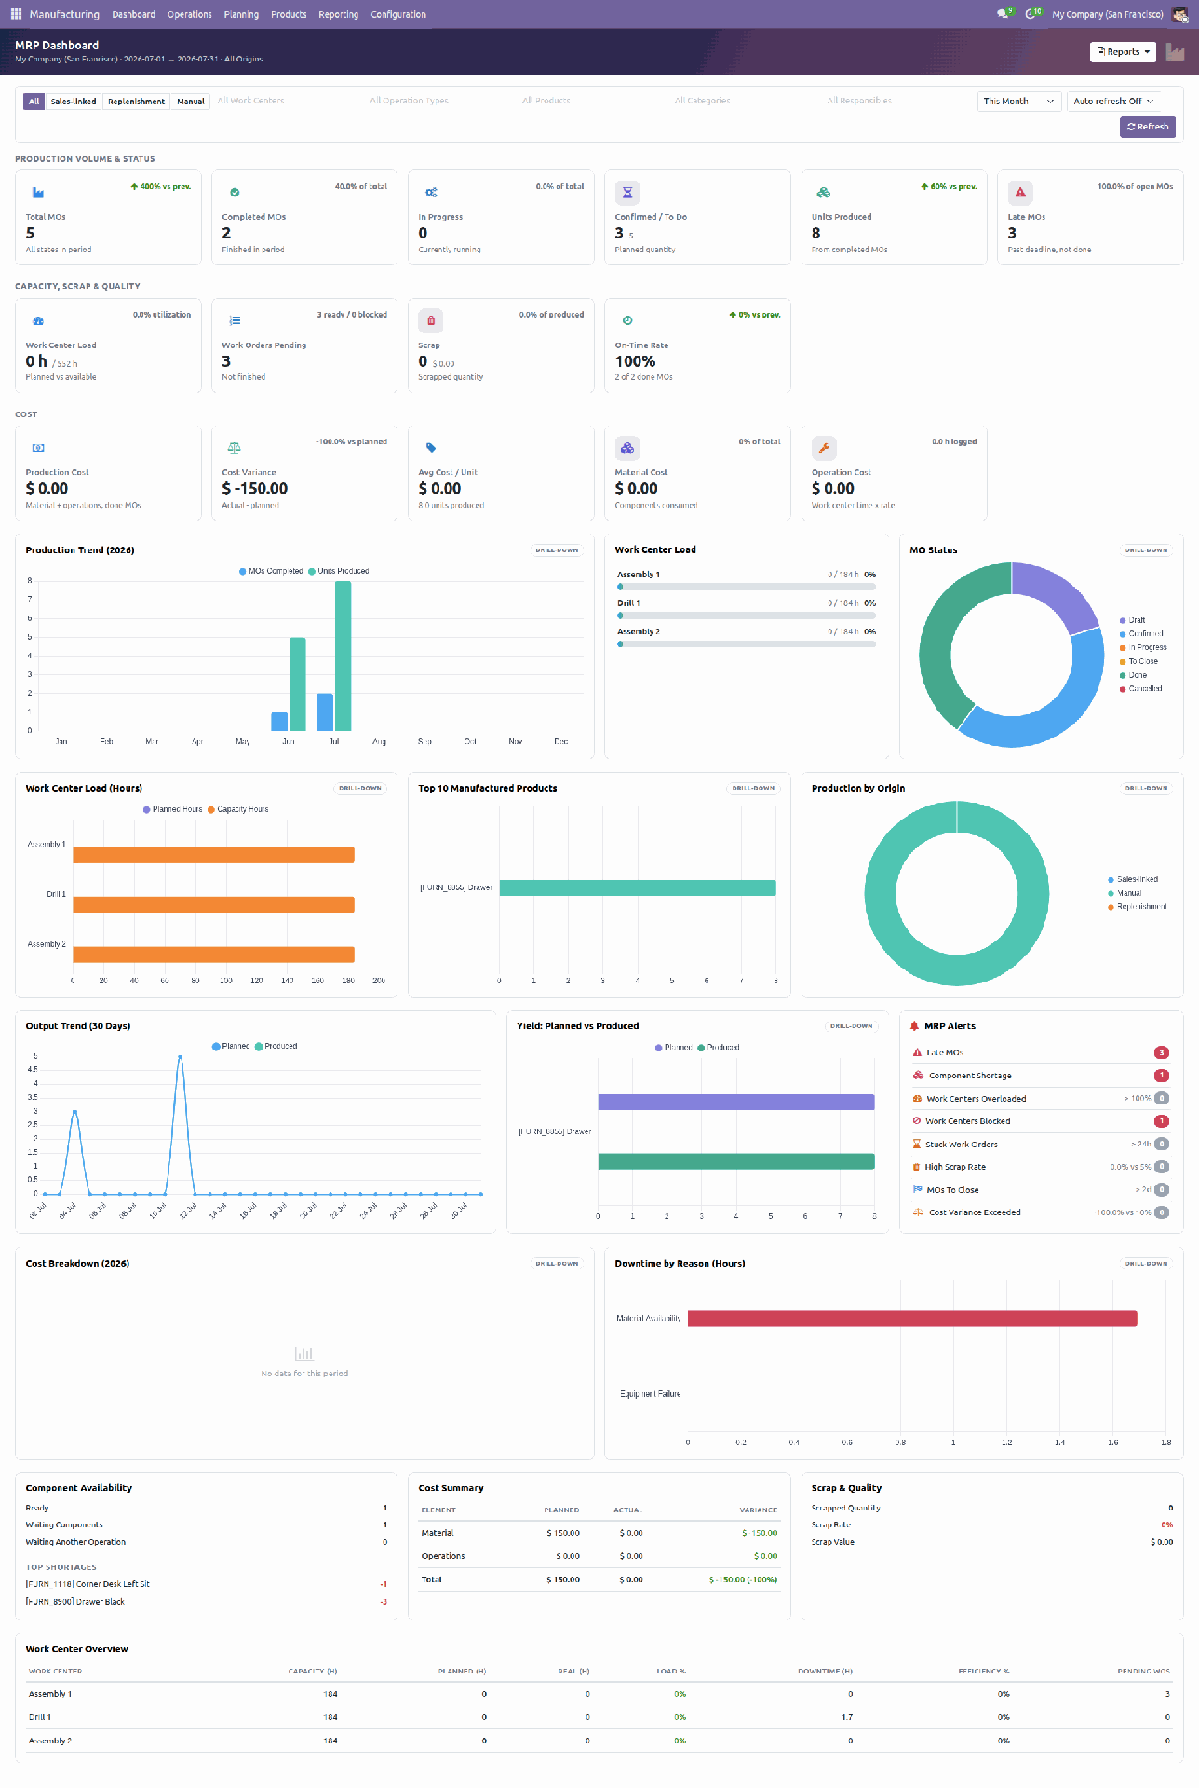
Task: Open the All Responsibles filter dropdown
Action: point(896,101)
